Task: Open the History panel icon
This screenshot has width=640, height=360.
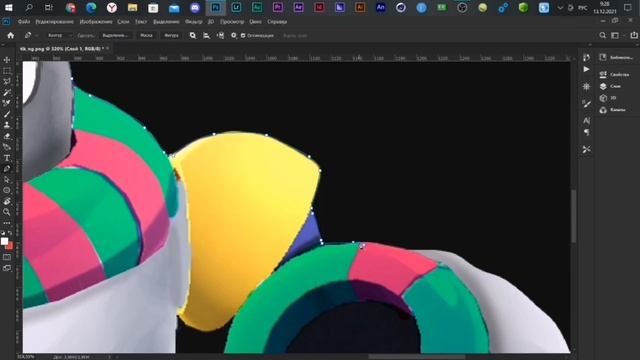Action: 587,58
